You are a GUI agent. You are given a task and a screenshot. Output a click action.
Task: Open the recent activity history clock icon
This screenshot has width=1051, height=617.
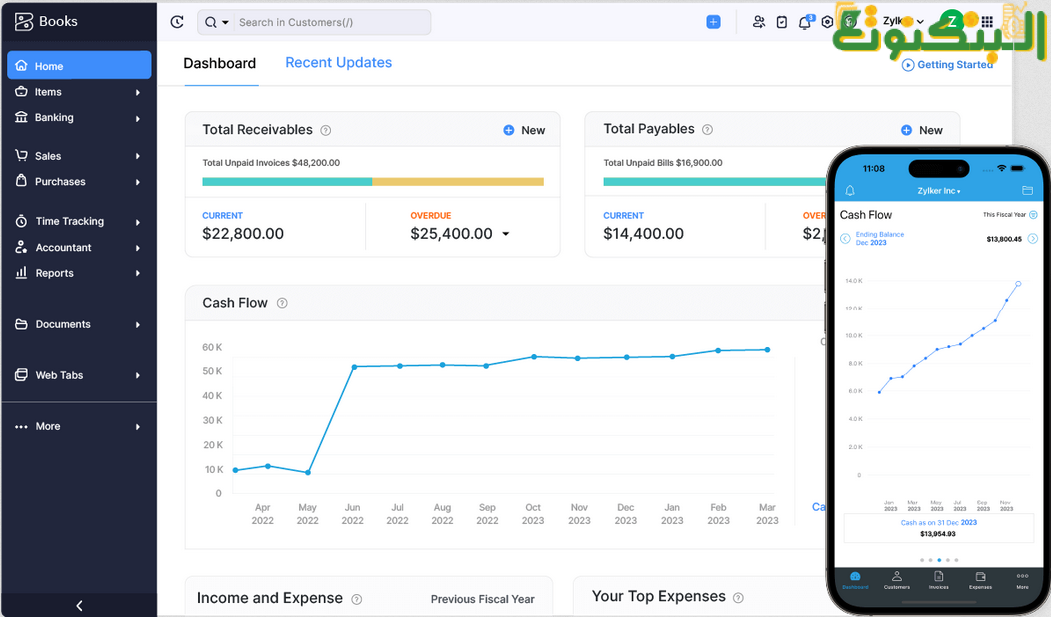(177, 22)
